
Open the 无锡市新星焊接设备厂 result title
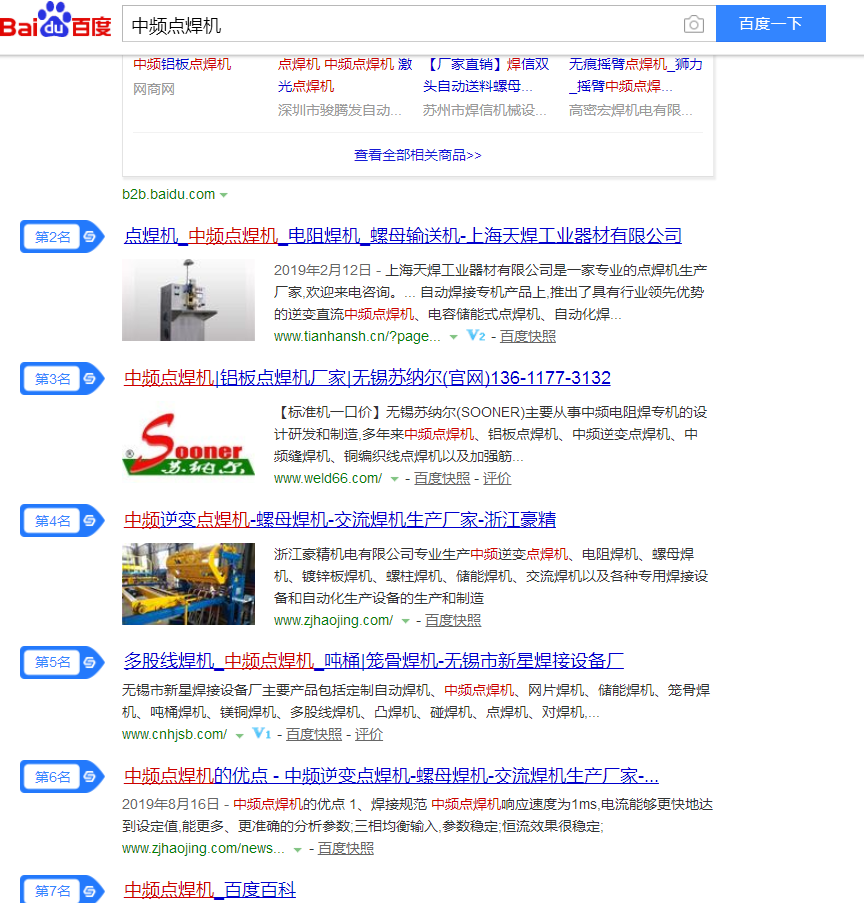[374, 661]
